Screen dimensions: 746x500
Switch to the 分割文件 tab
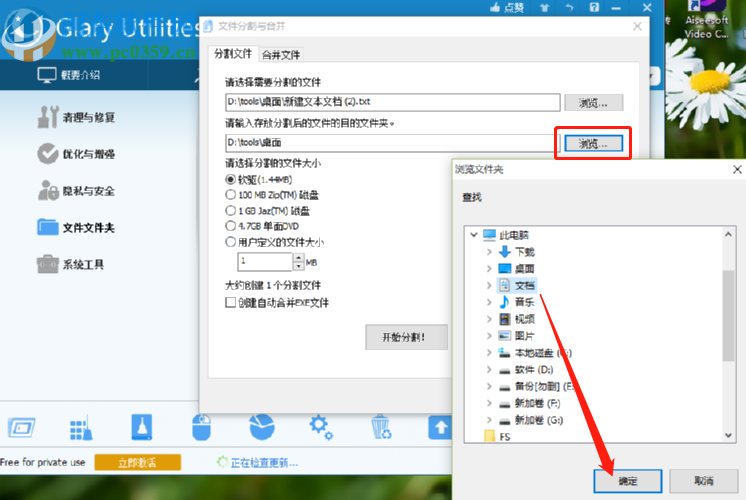(233, 54)
